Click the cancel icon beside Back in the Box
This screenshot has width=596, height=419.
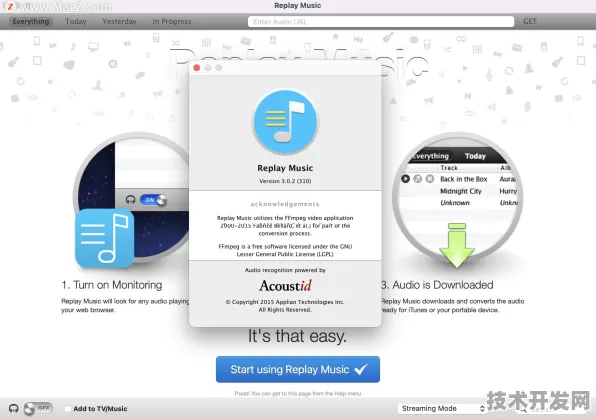click(x=430, y=179)
